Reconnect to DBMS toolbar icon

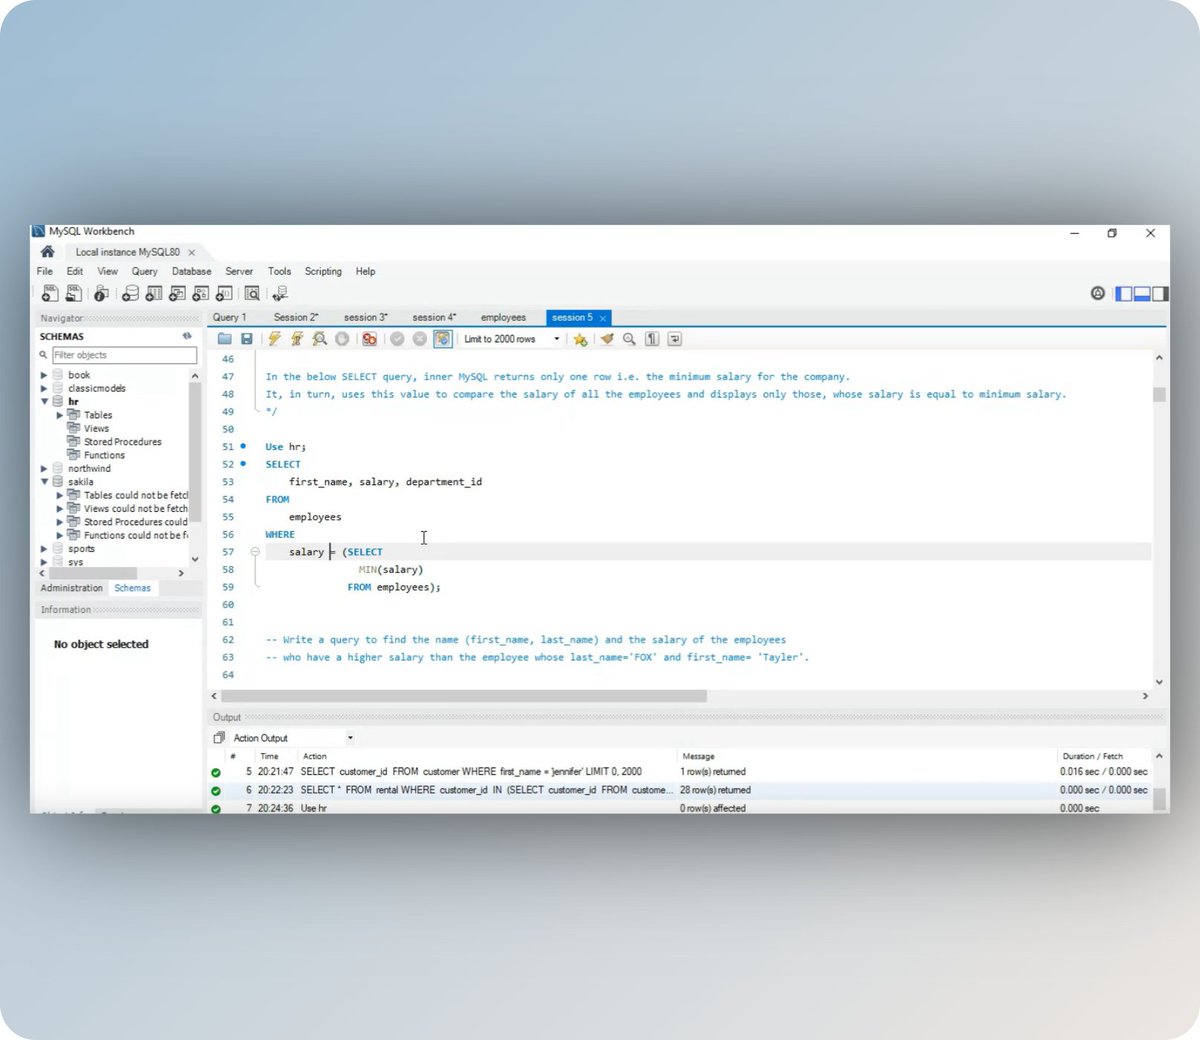(280, 294)
